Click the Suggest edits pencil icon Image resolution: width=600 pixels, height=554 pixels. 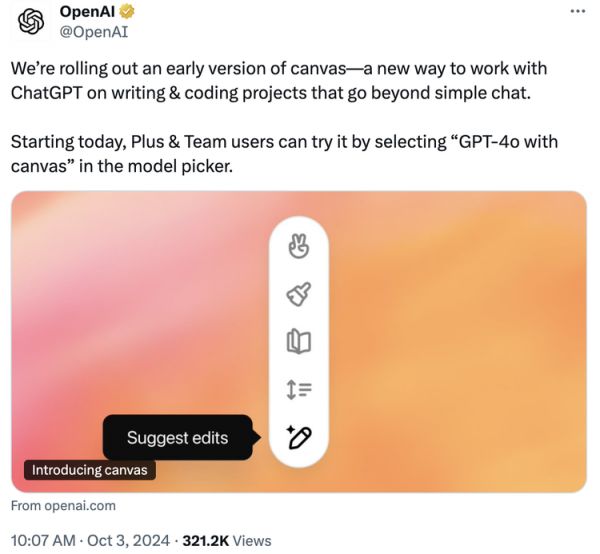click(x=299, y=437)
